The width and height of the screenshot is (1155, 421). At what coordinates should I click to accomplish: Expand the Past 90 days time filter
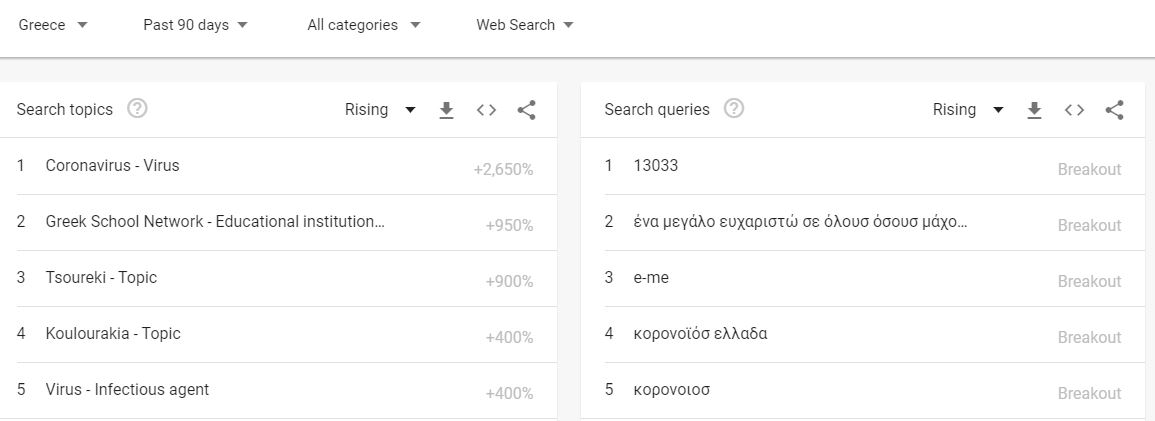[196, 25]
